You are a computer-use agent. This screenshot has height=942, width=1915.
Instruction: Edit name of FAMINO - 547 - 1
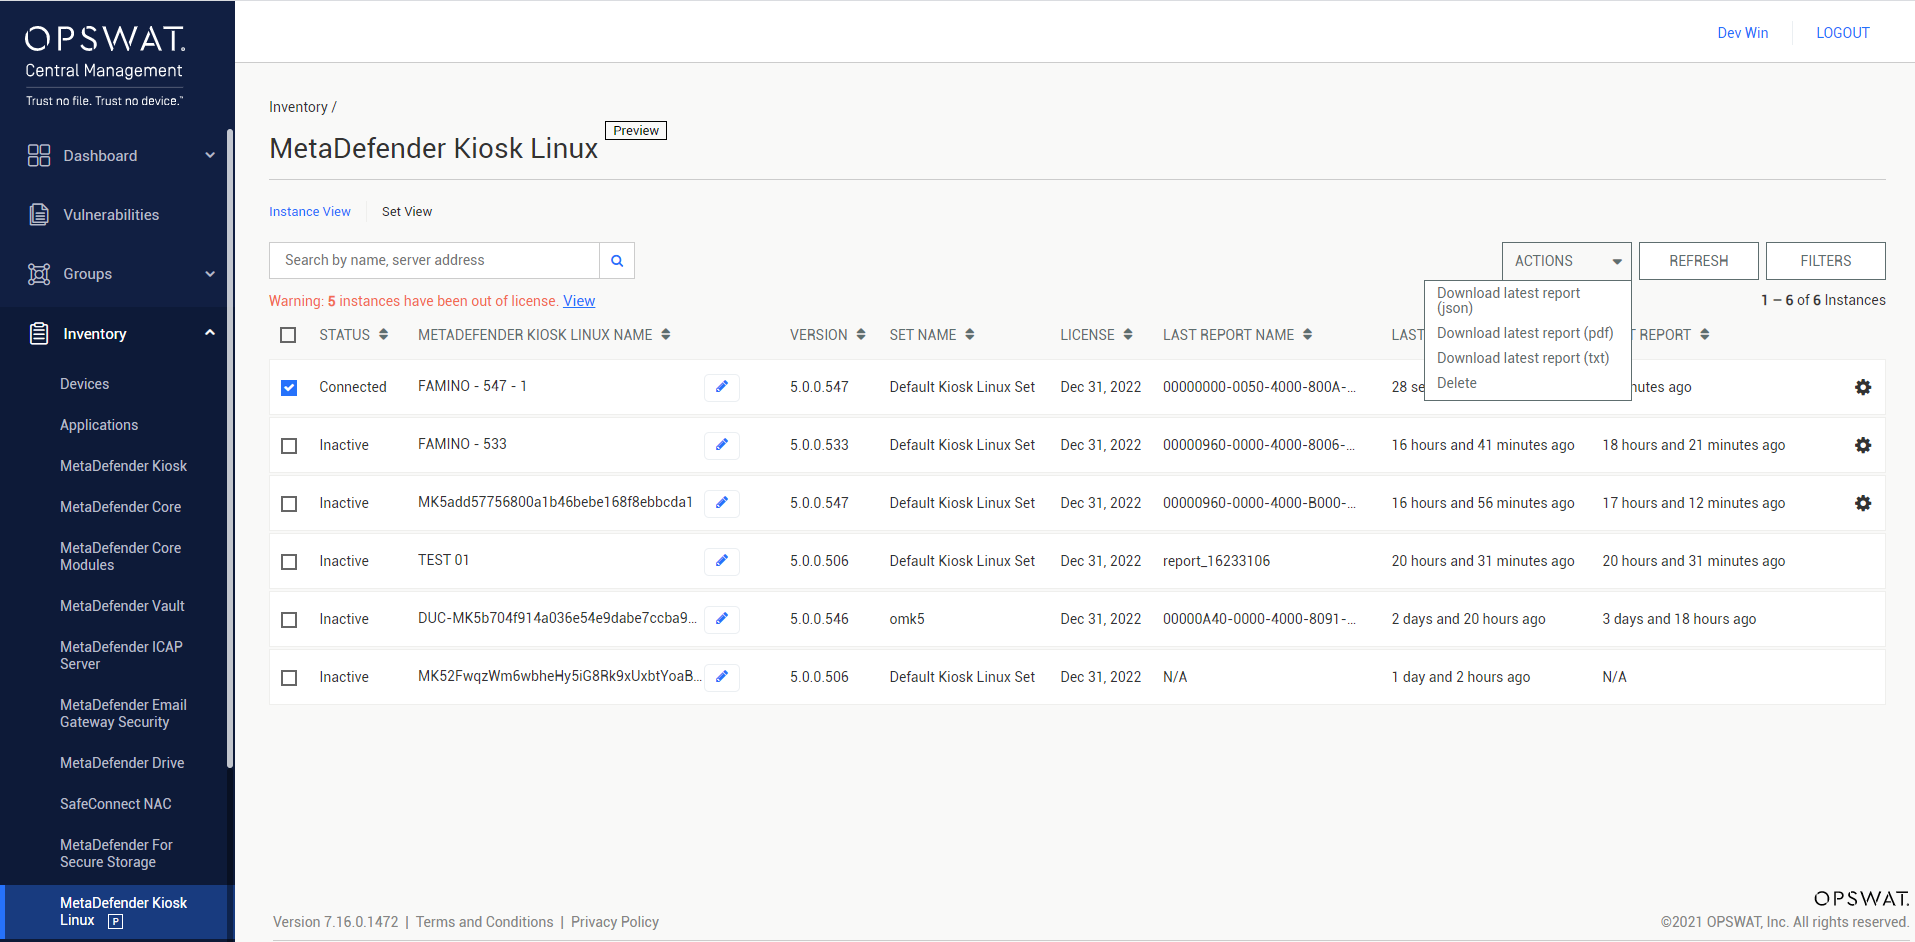point(722,387)
